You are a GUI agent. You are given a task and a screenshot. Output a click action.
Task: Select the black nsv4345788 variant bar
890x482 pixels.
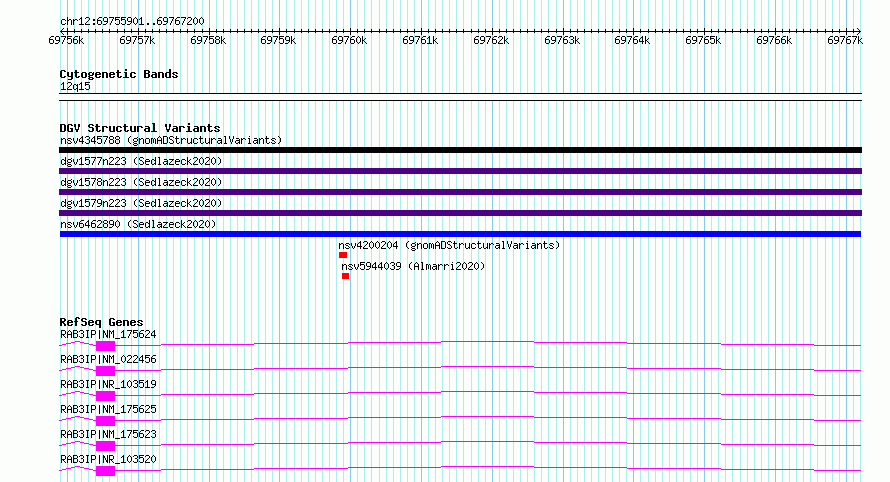(460, 150)
